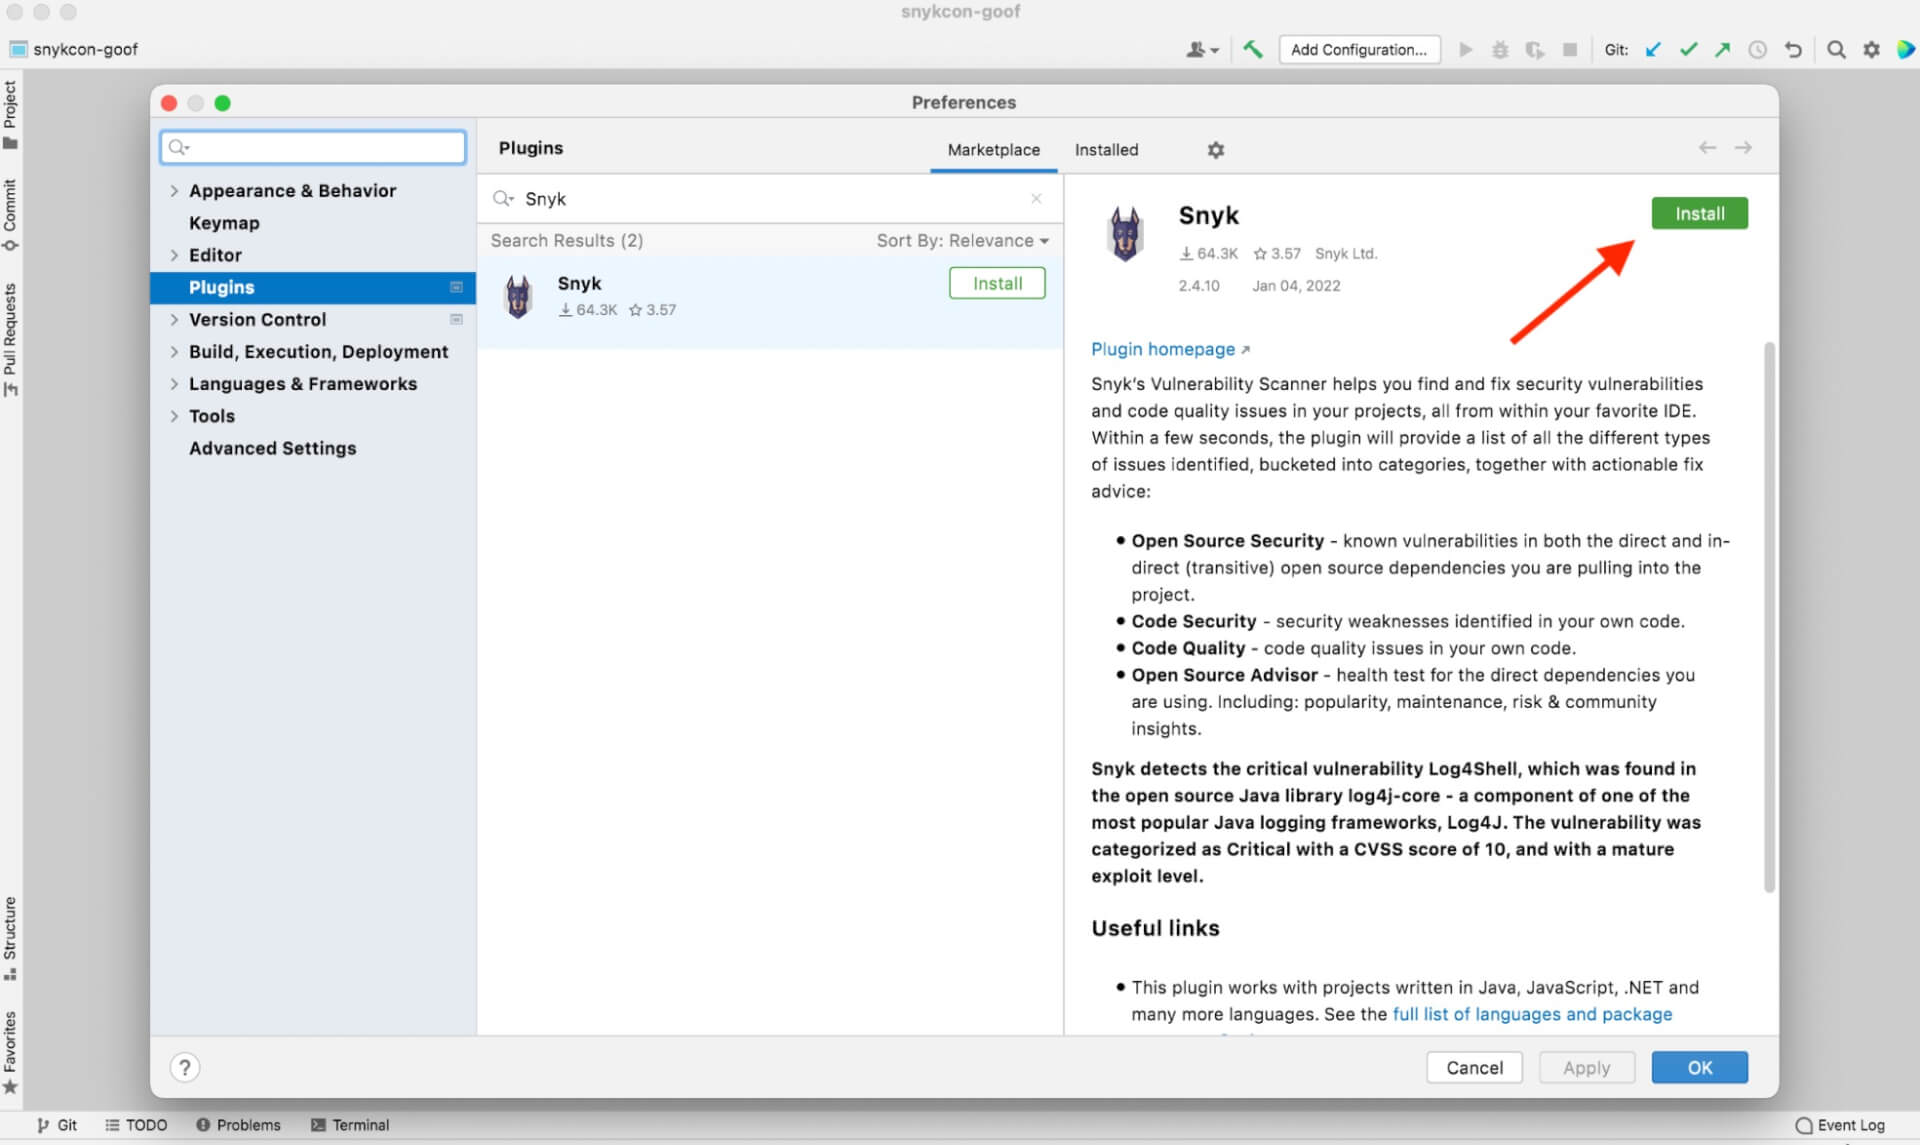The width and height of the screenshot is (1920, 1145).
Task: Click the rollback undo arrow icon
Action: [x=1793, y=49]
